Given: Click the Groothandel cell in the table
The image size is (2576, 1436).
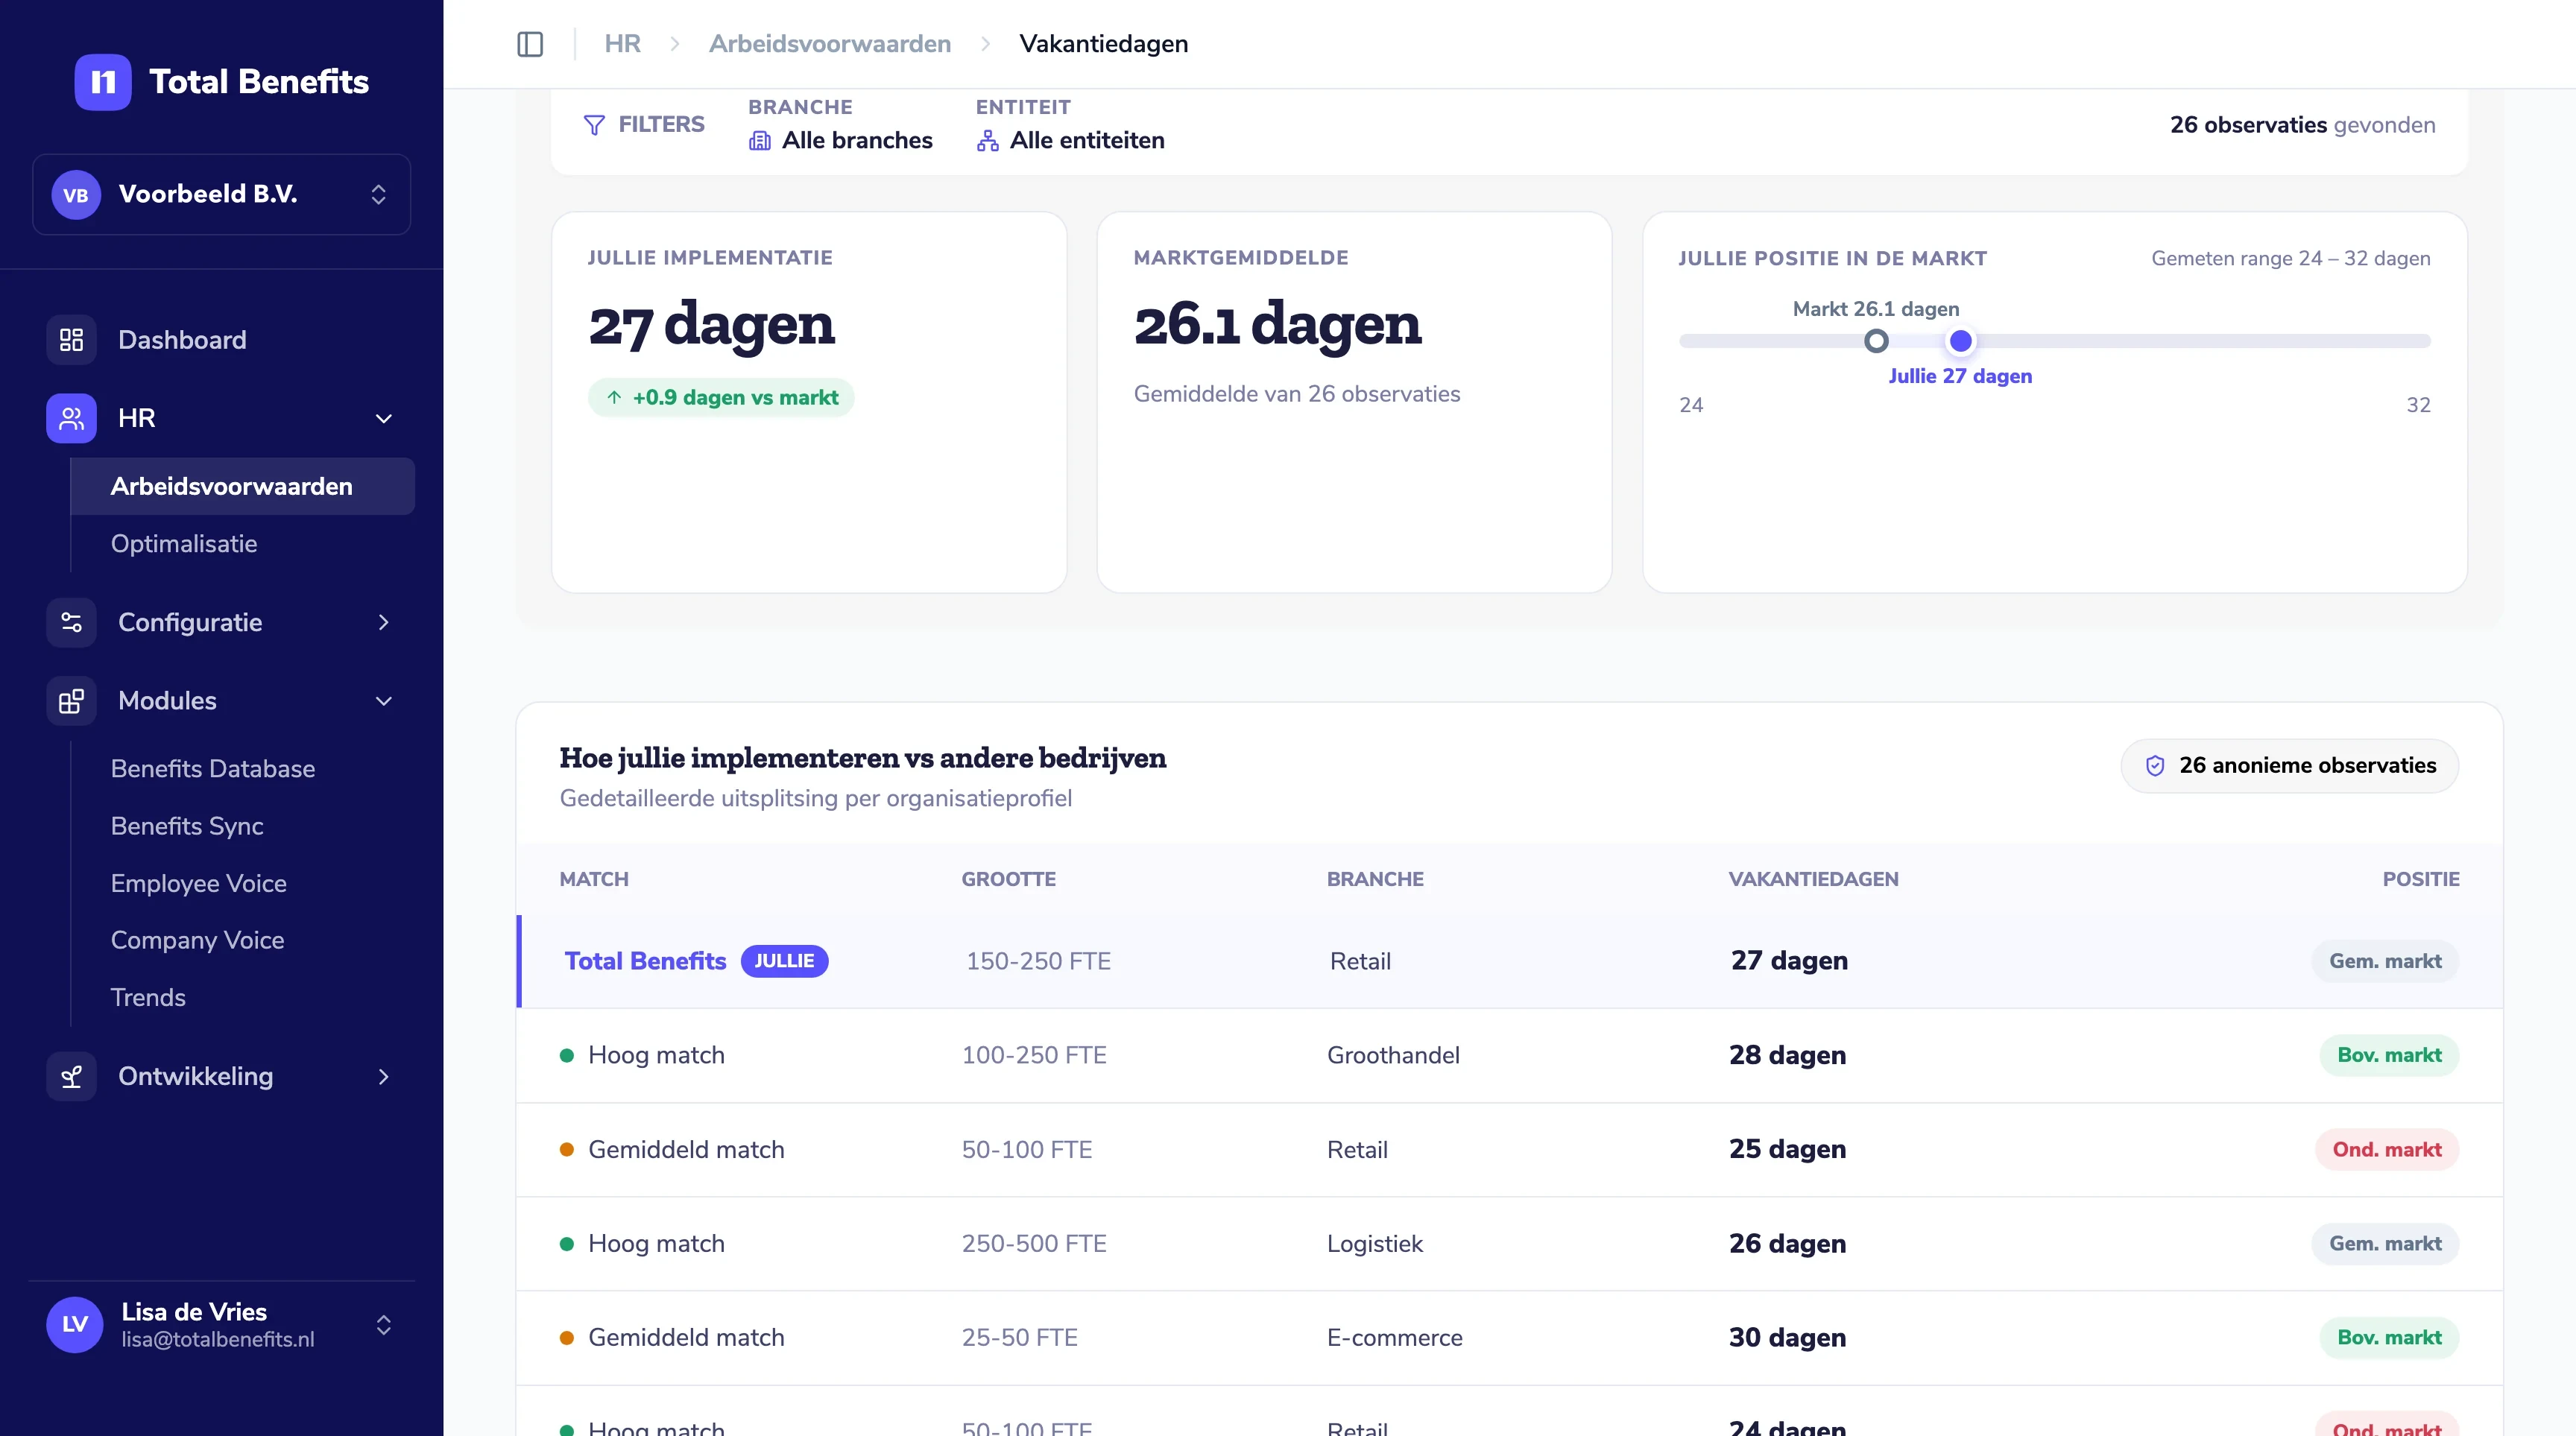Looking at the screenshot, I should [x=1393, y=1056].
